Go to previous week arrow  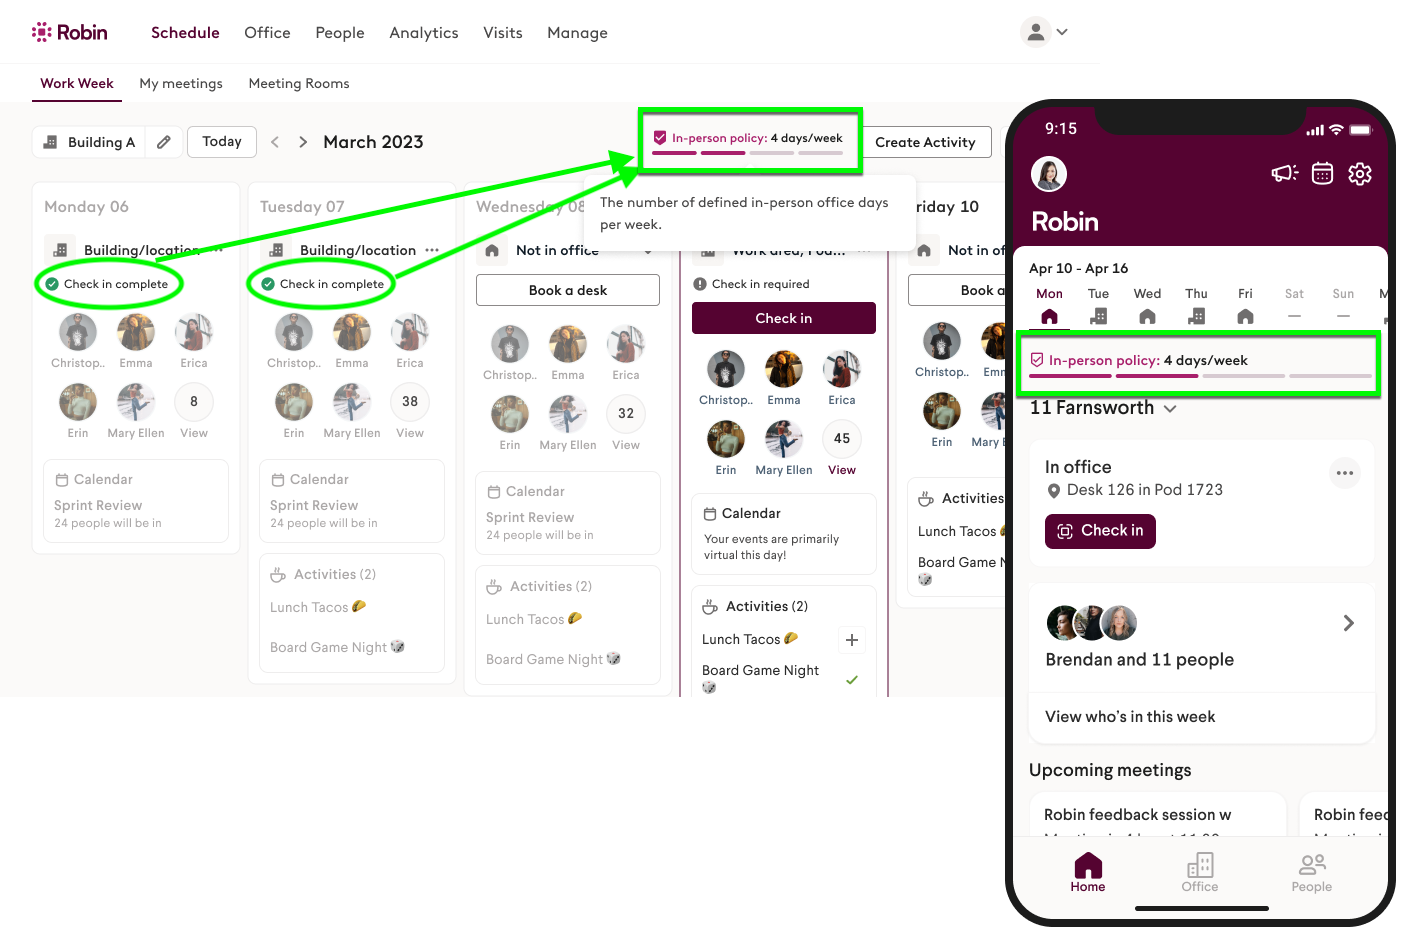[x=275, y=142]
